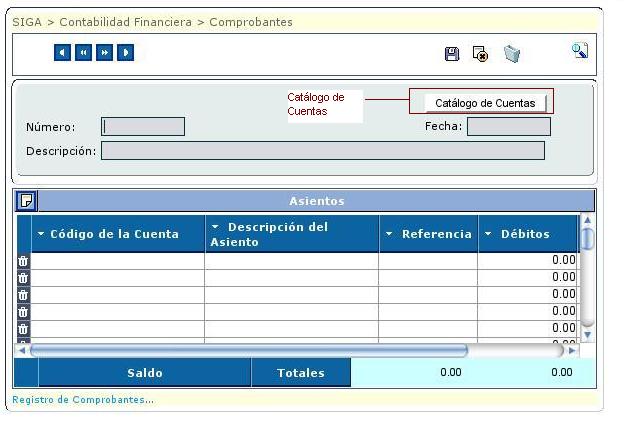Go to the next record
625x424 pixels.
pos(105,52)
